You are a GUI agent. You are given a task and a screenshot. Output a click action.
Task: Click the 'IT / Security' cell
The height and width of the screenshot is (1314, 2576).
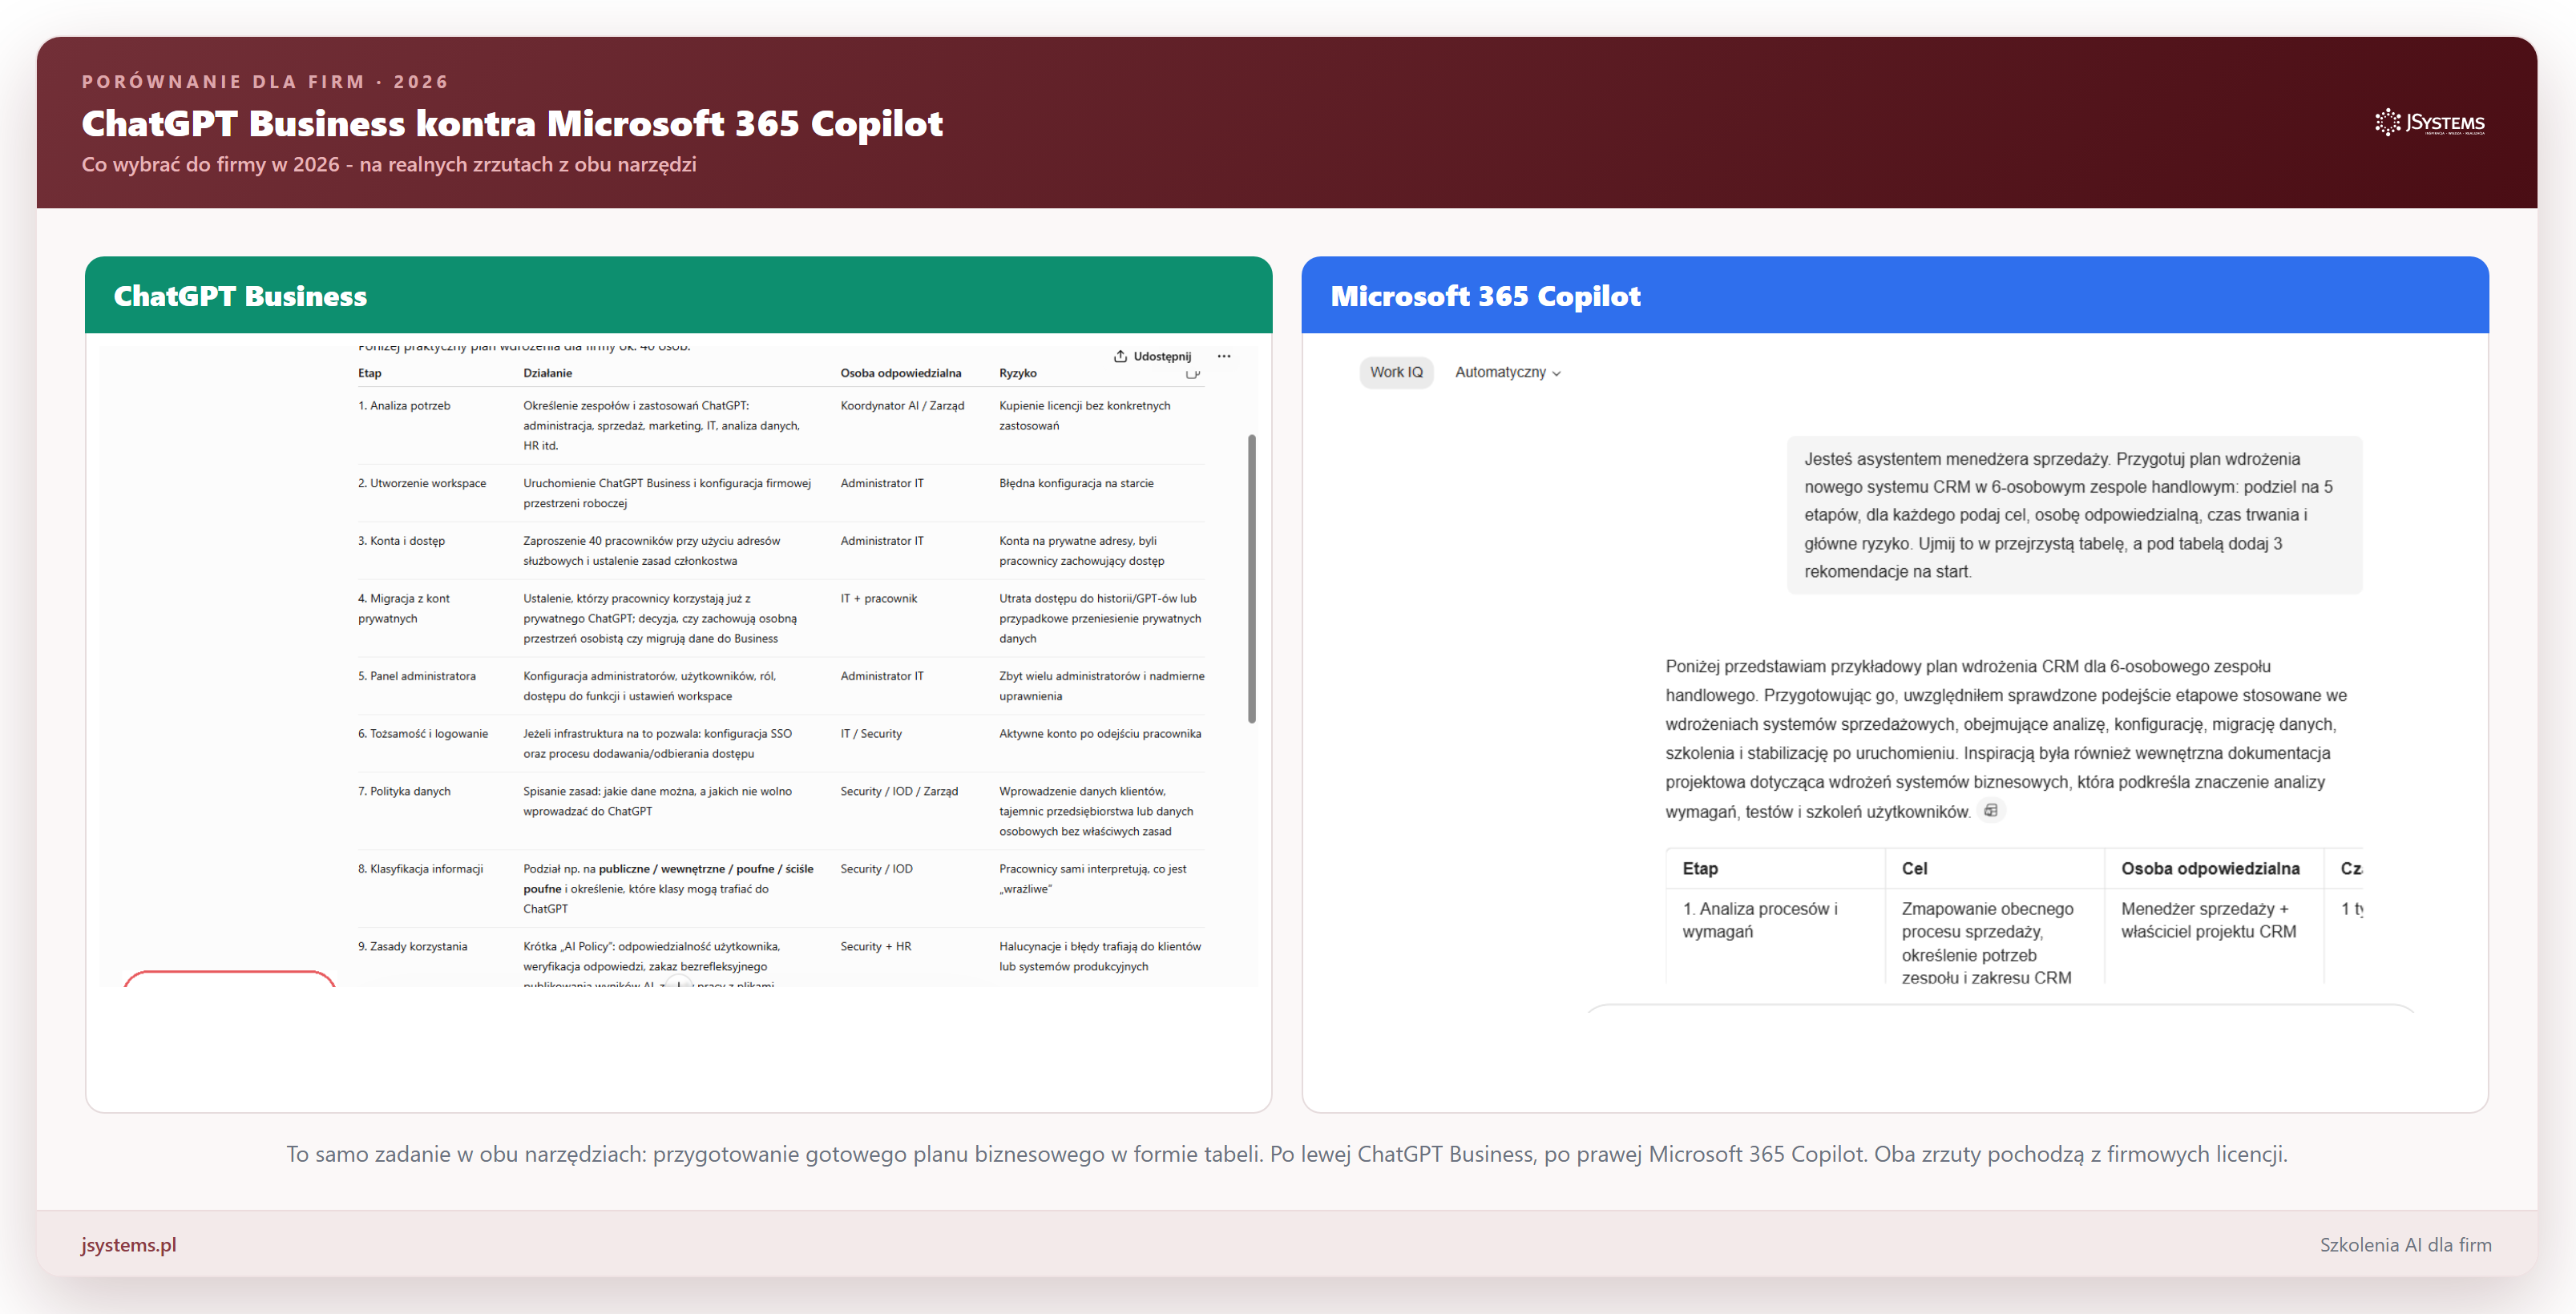pos(871,734)
